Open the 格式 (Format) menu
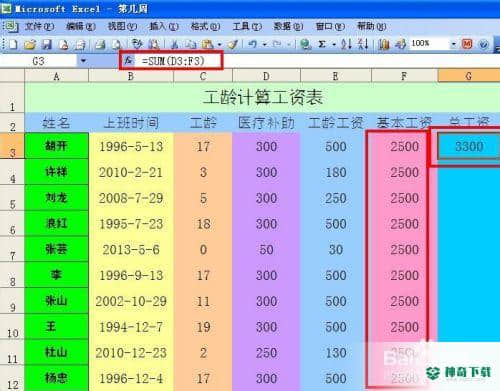 [205, 26]
